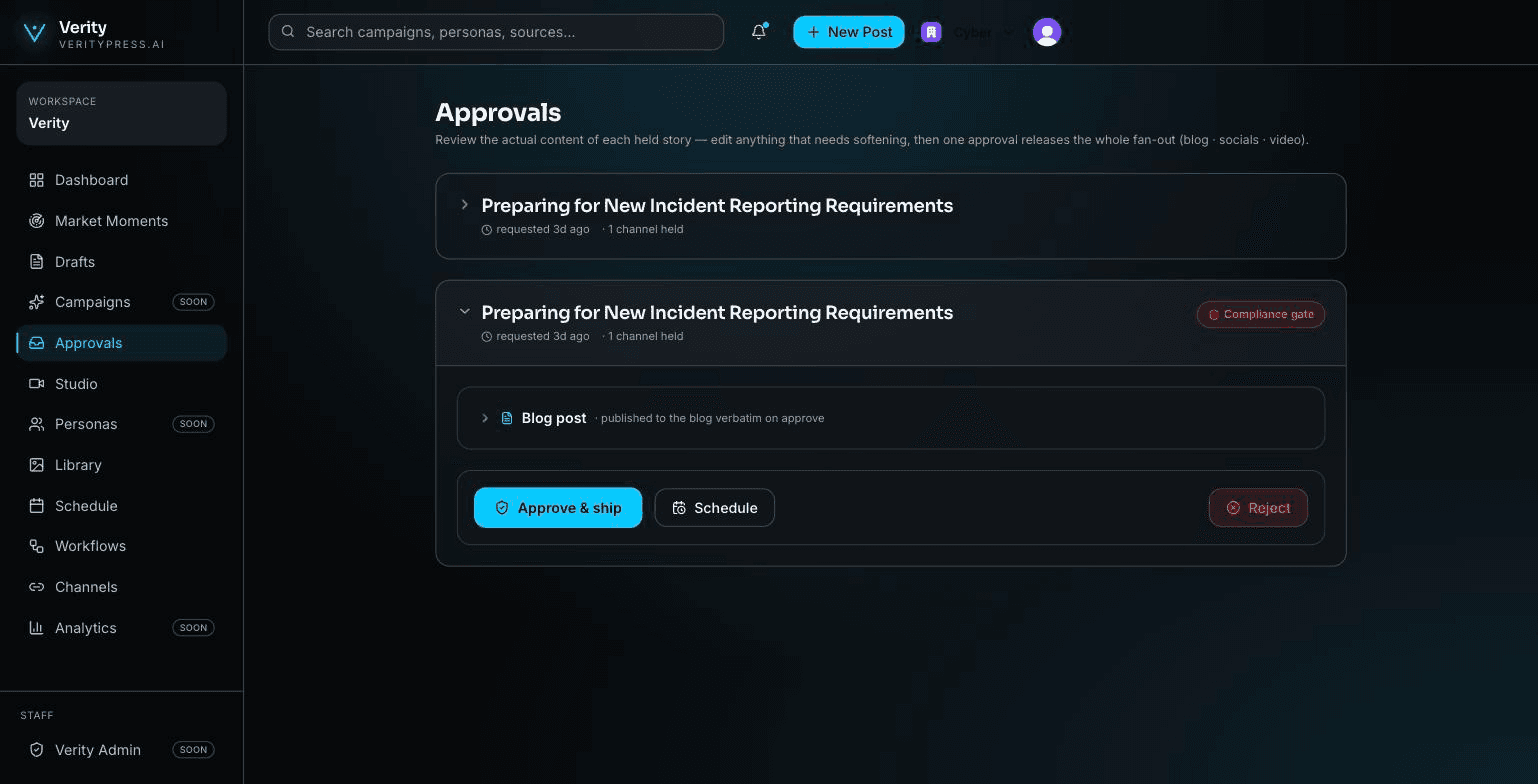This screenshot has width=1538, height=784.
Task: Open the Verity workspace selector
Action: [121, 113]
